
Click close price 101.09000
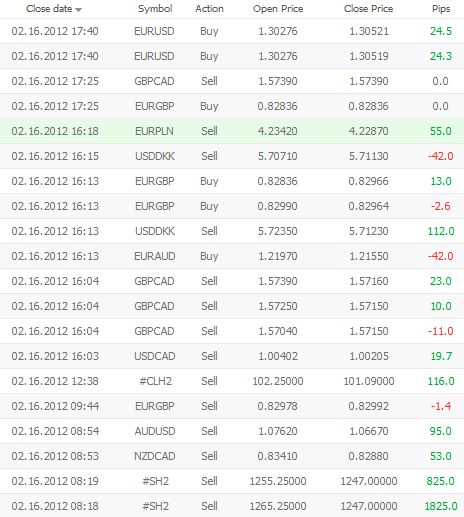coord(369,381)
